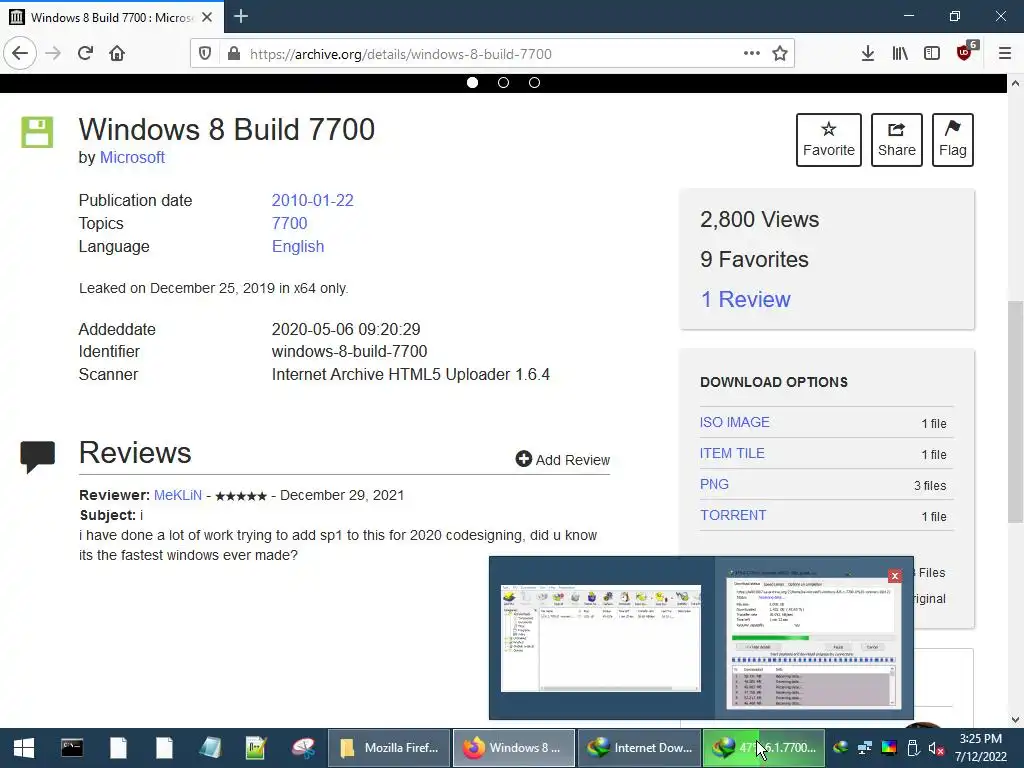Favorite this archive item
Screen dimensions: 1024x768
(829, 140)
